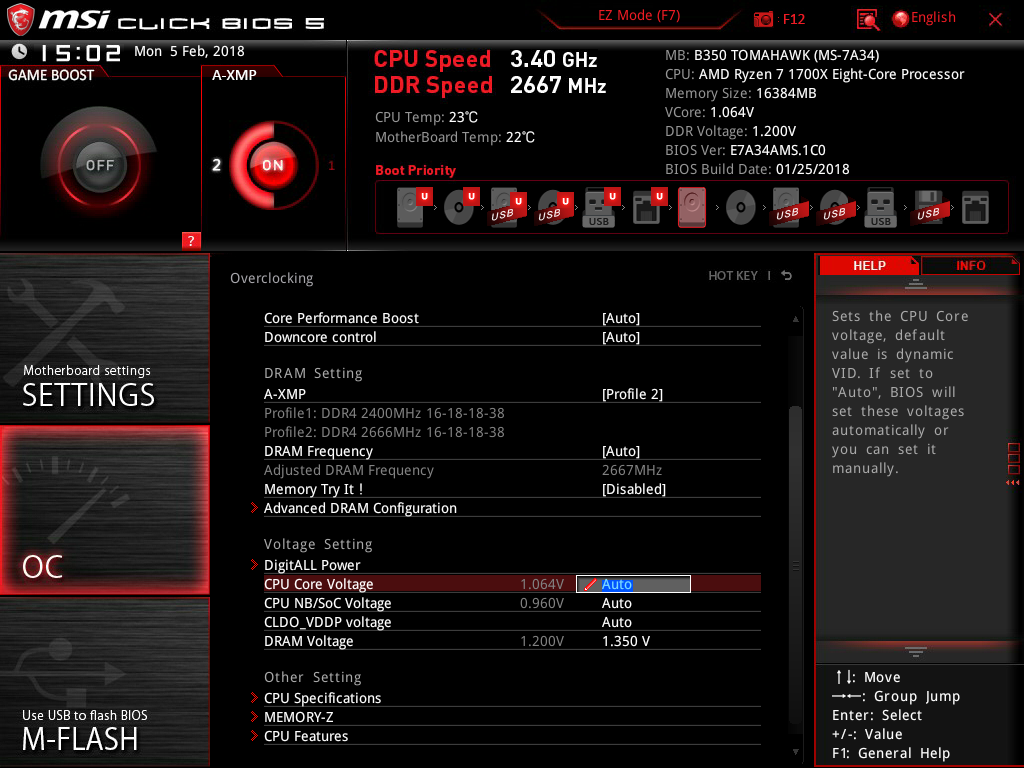
Task: Click help panel bottom collapse handle
Action: (x=916, y=651)
